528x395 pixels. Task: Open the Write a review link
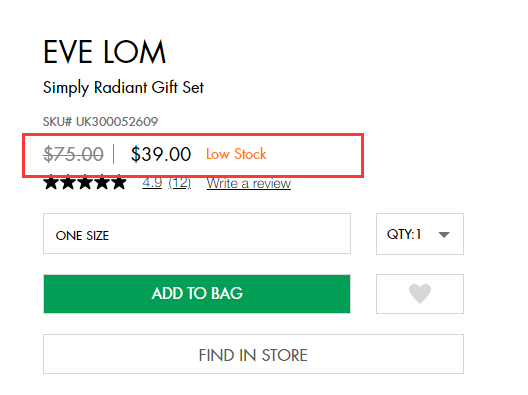coord(249,184)
